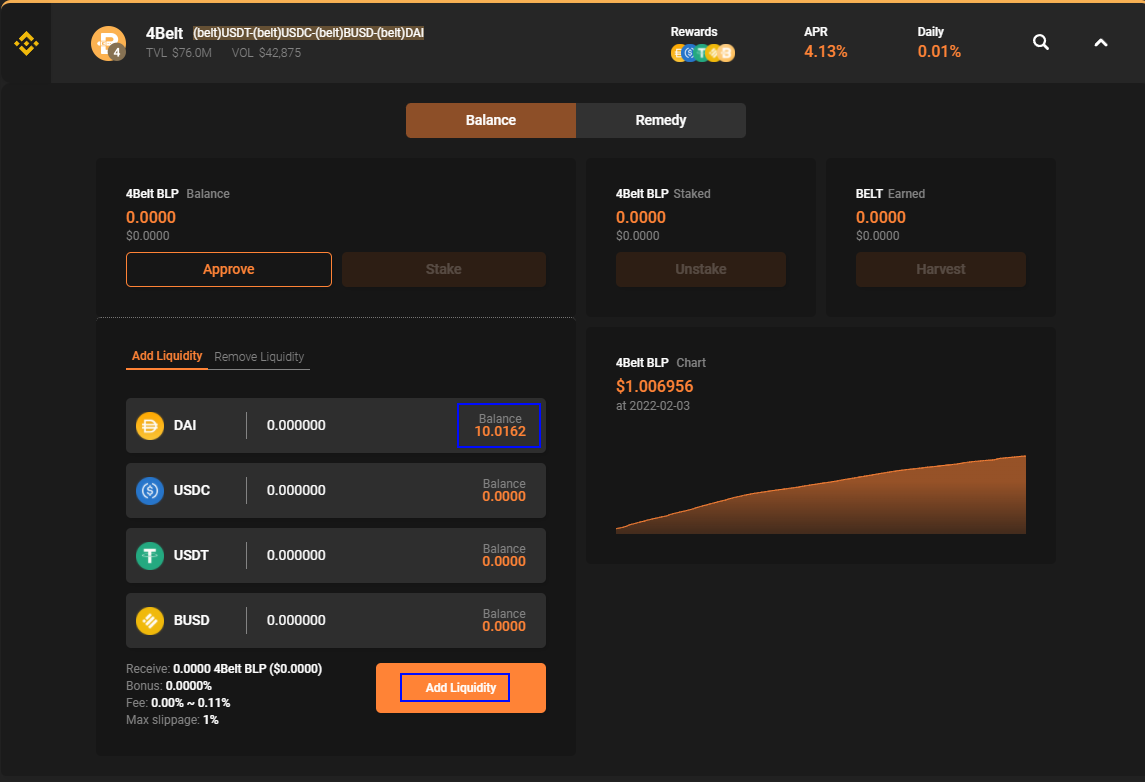Click the Bonus 0.0000% text
Viewport: 1145px width, 782px height.
pyautogui.click(x=169, y=686)
